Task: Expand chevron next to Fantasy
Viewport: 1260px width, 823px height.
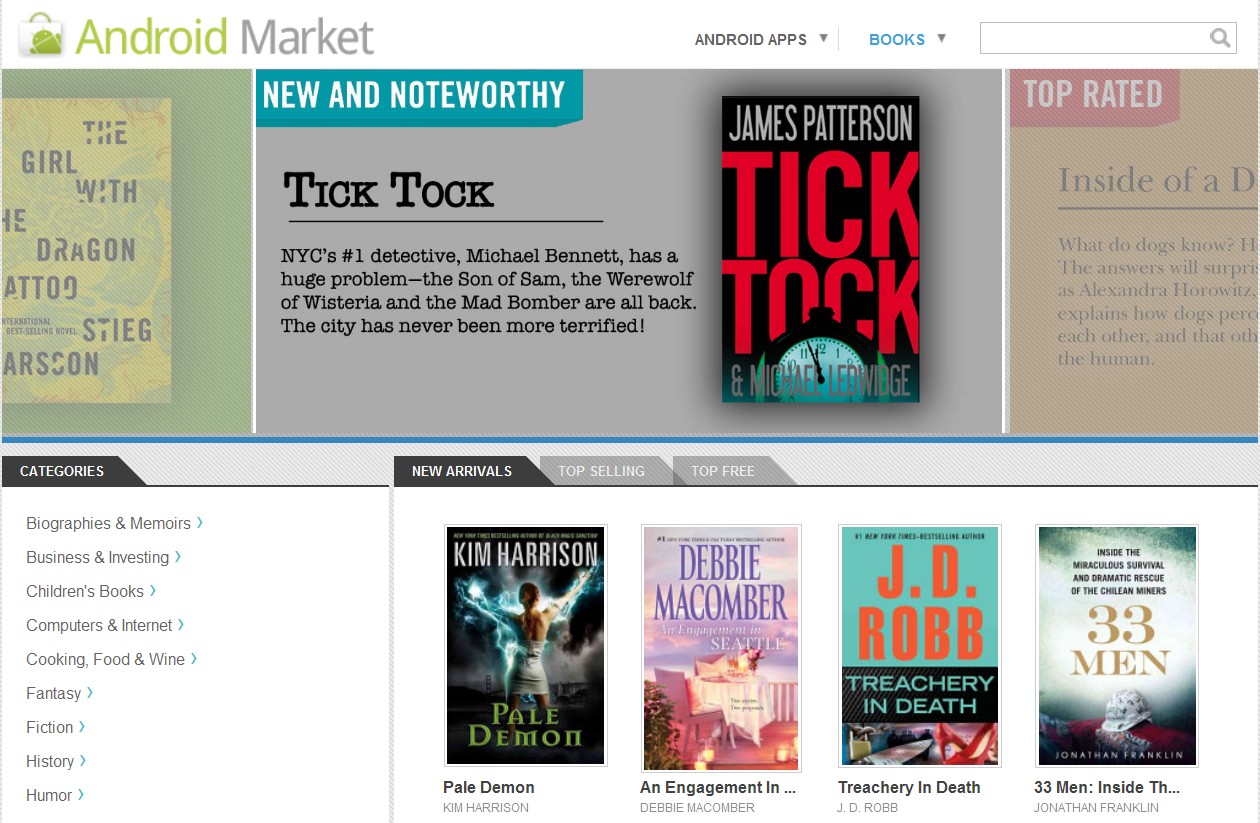Action: [x=90, y=692]
